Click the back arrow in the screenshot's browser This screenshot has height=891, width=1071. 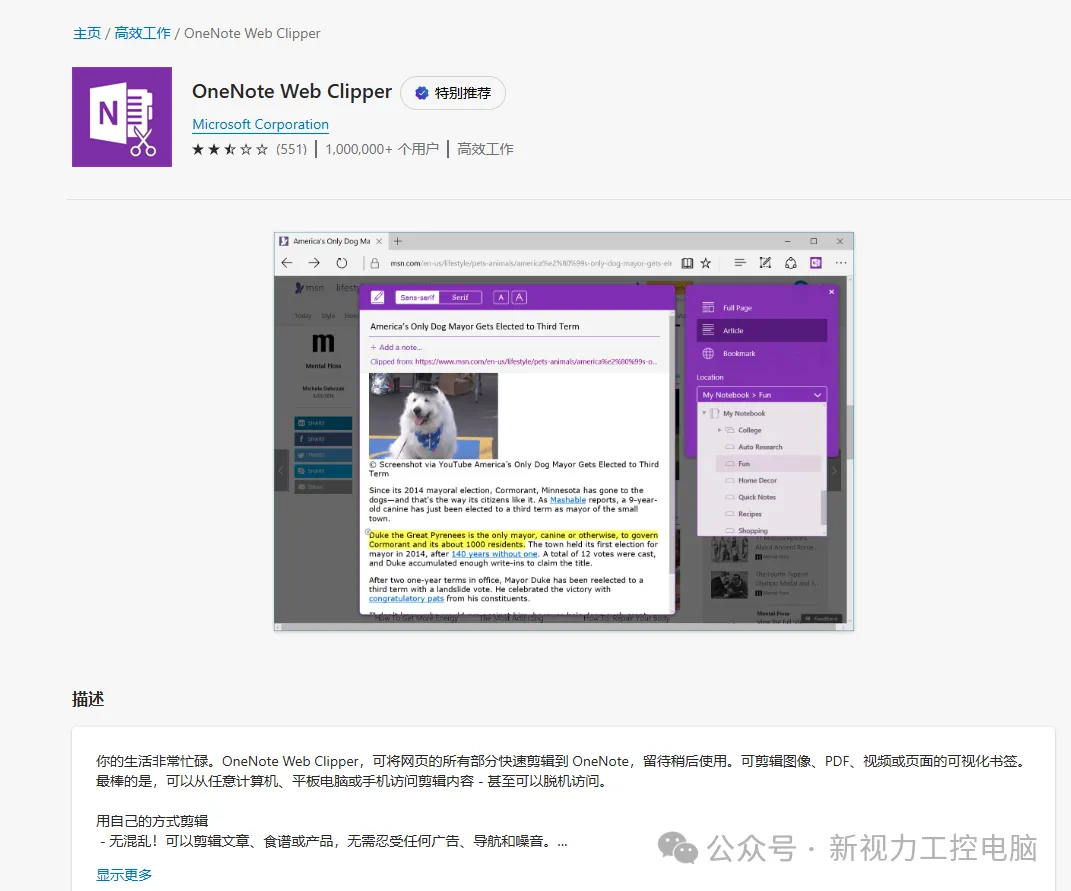click(287, 263)
